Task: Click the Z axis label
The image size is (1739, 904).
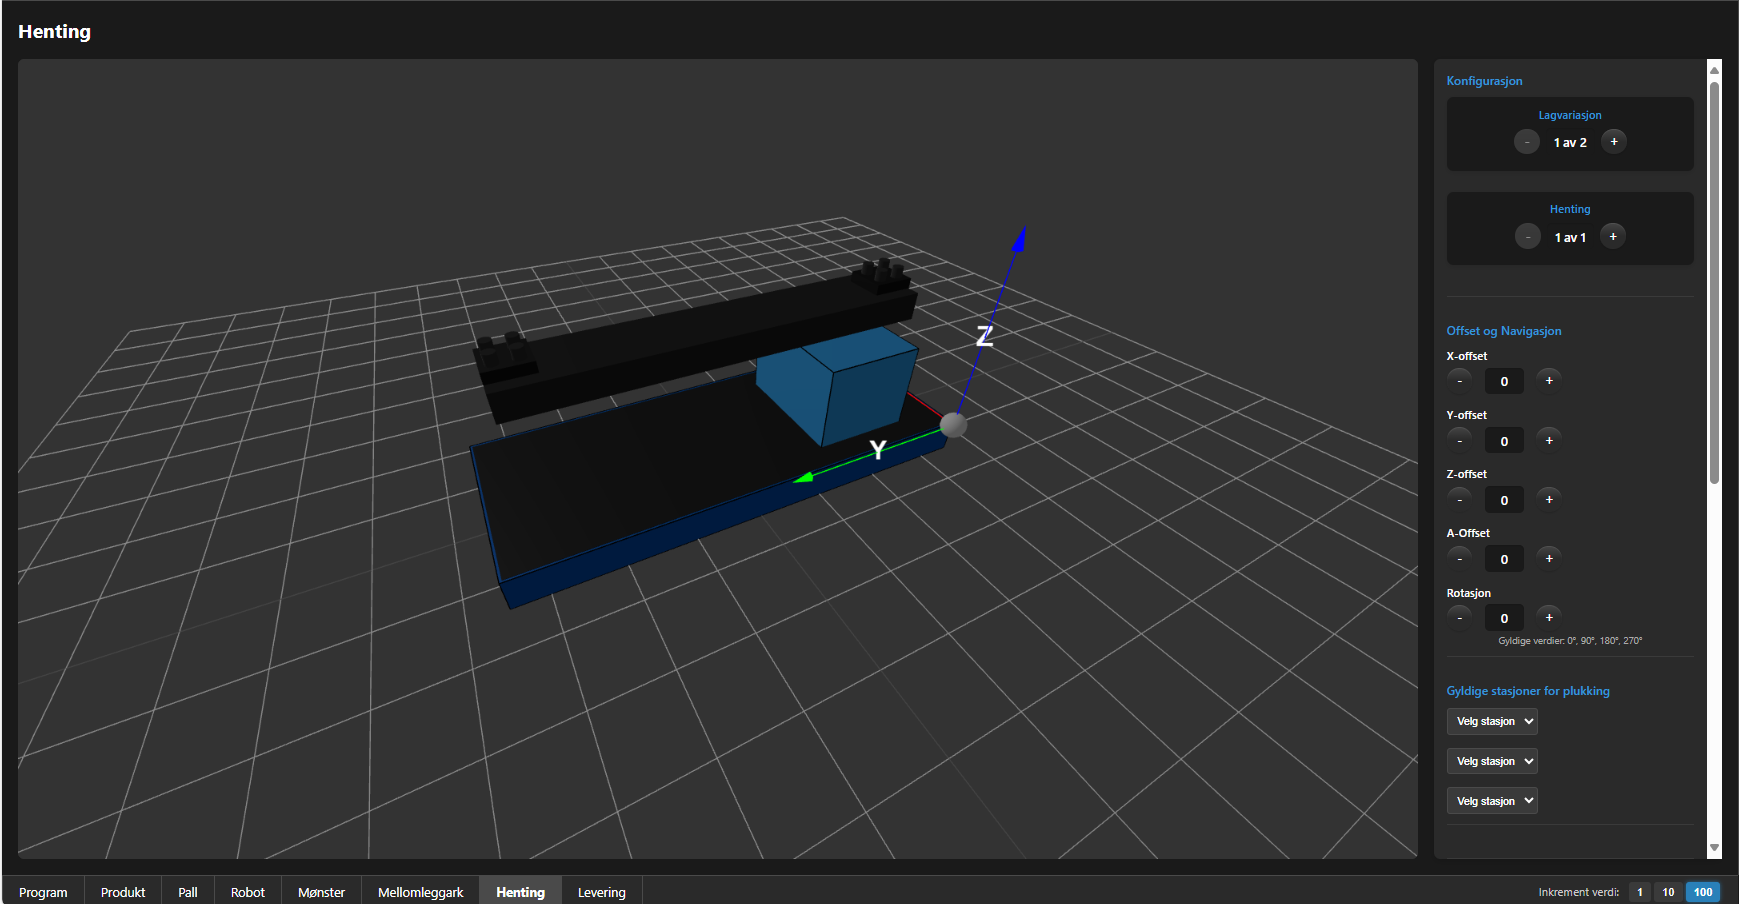Action: [985, 336]
